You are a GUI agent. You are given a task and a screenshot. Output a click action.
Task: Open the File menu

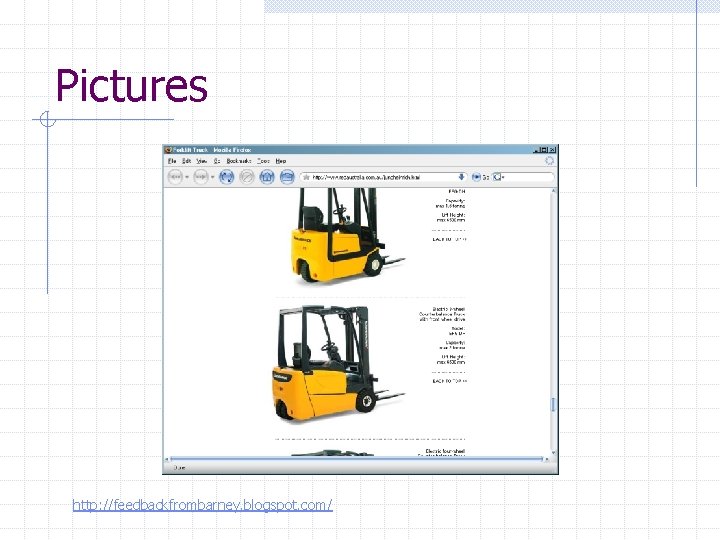(x=172, y=161)
